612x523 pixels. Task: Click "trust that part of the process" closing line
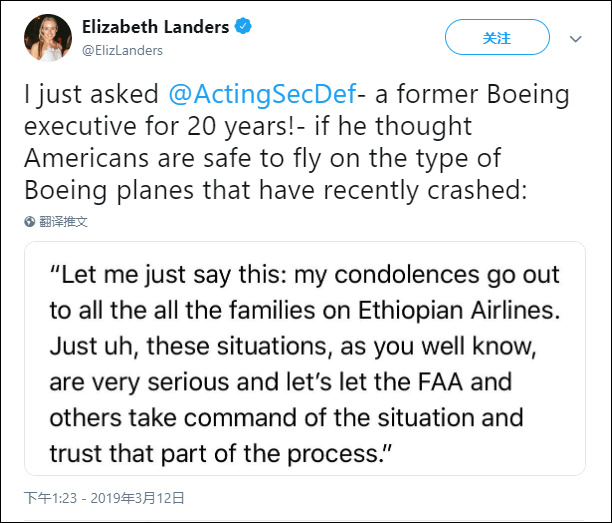coord(220,453)
